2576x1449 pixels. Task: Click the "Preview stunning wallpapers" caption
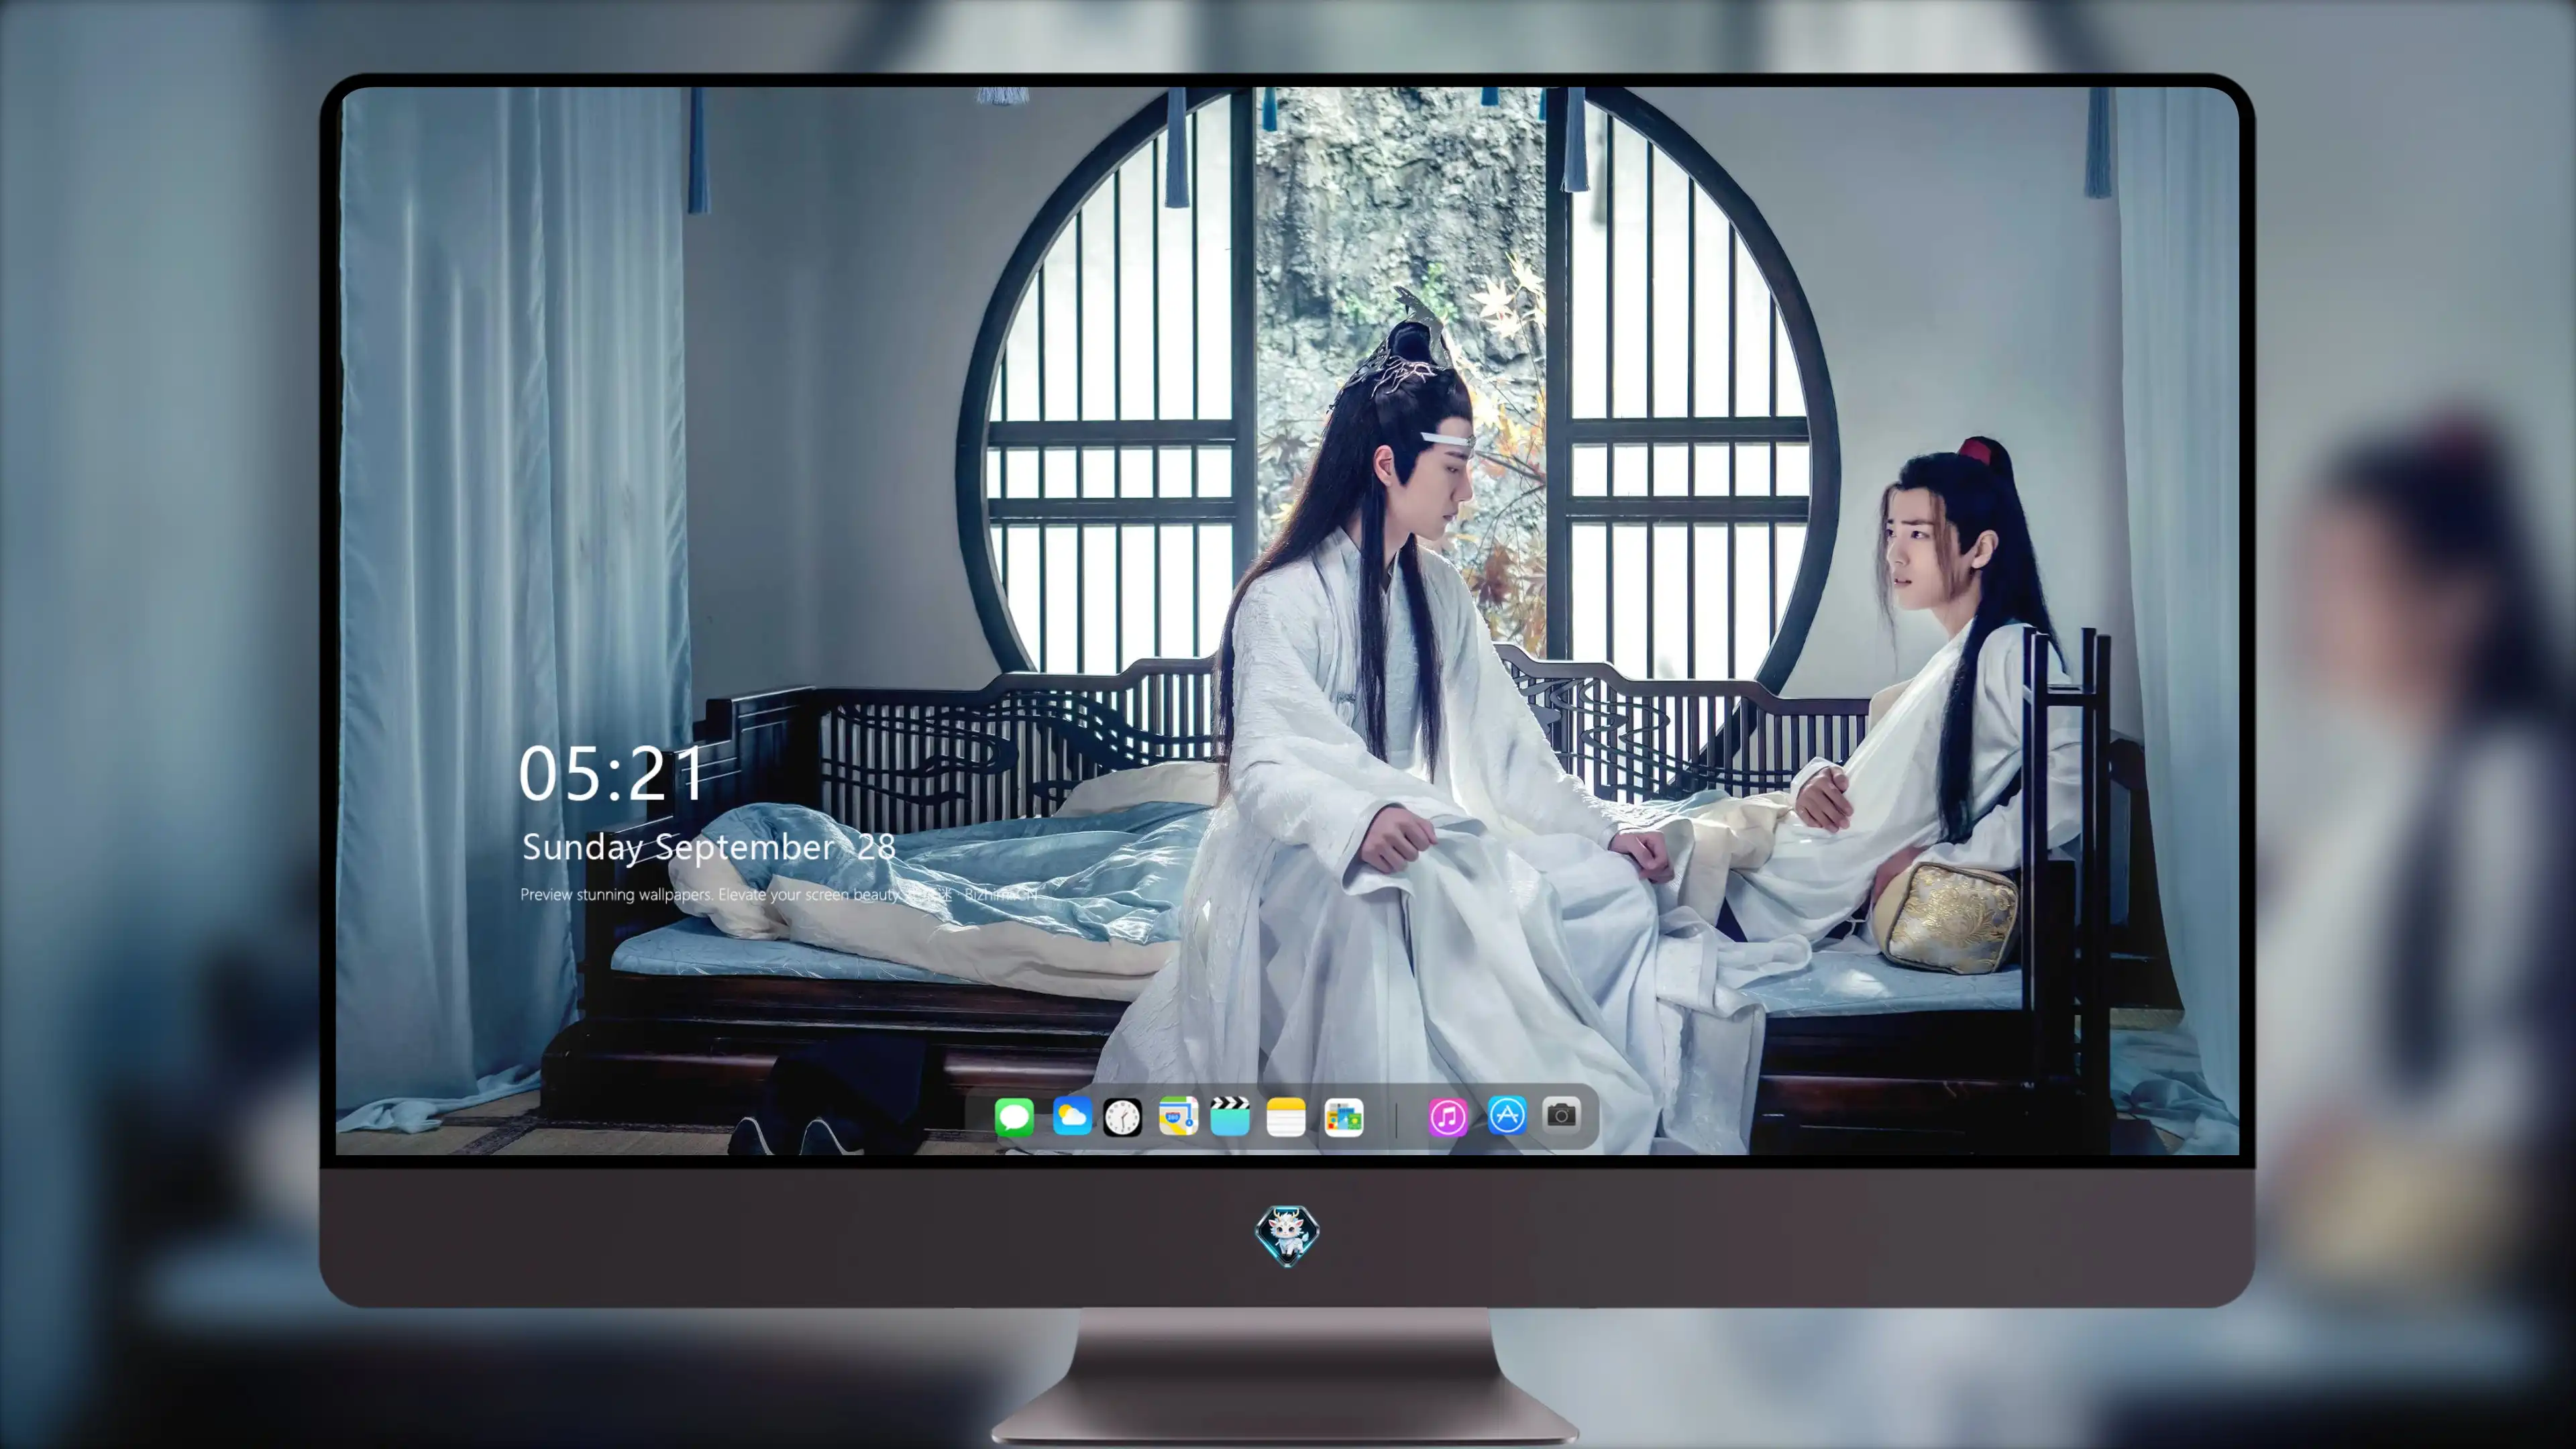pos(780,894)
